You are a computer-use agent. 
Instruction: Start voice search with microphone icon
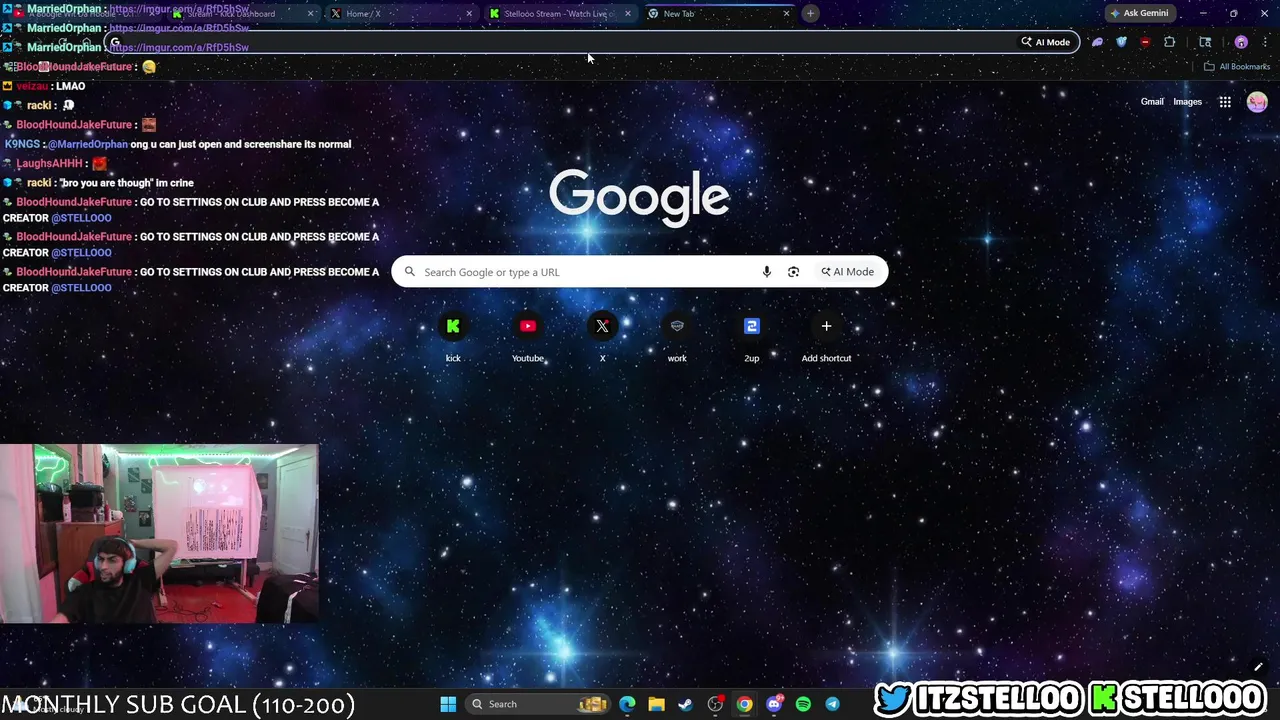[767, 272]
